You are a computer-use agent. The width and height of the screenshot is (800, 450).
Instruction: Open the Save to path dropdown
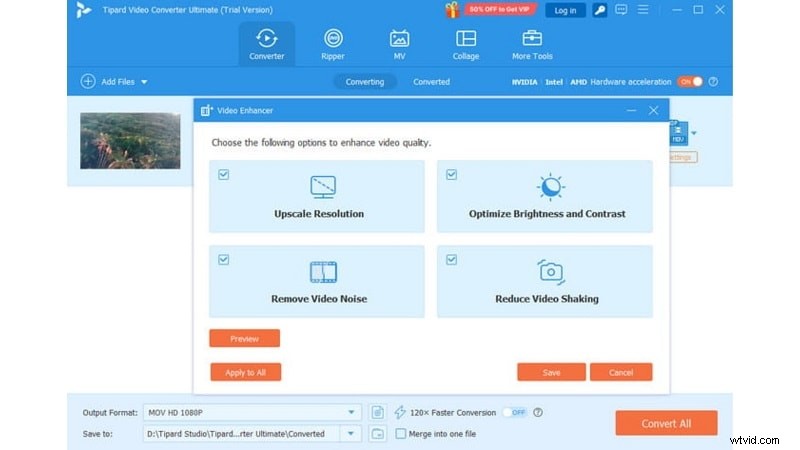pos(351,433)
